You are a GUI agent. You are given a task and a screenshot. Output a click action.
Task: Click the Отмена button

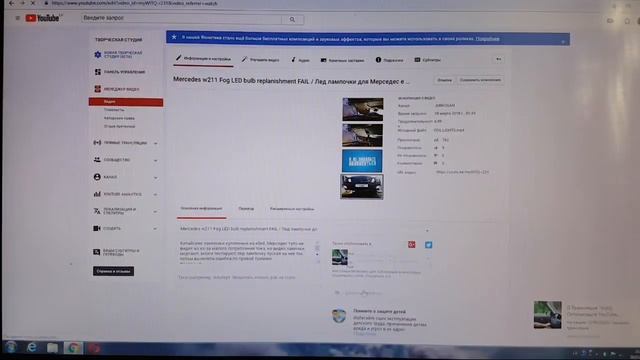444,80
